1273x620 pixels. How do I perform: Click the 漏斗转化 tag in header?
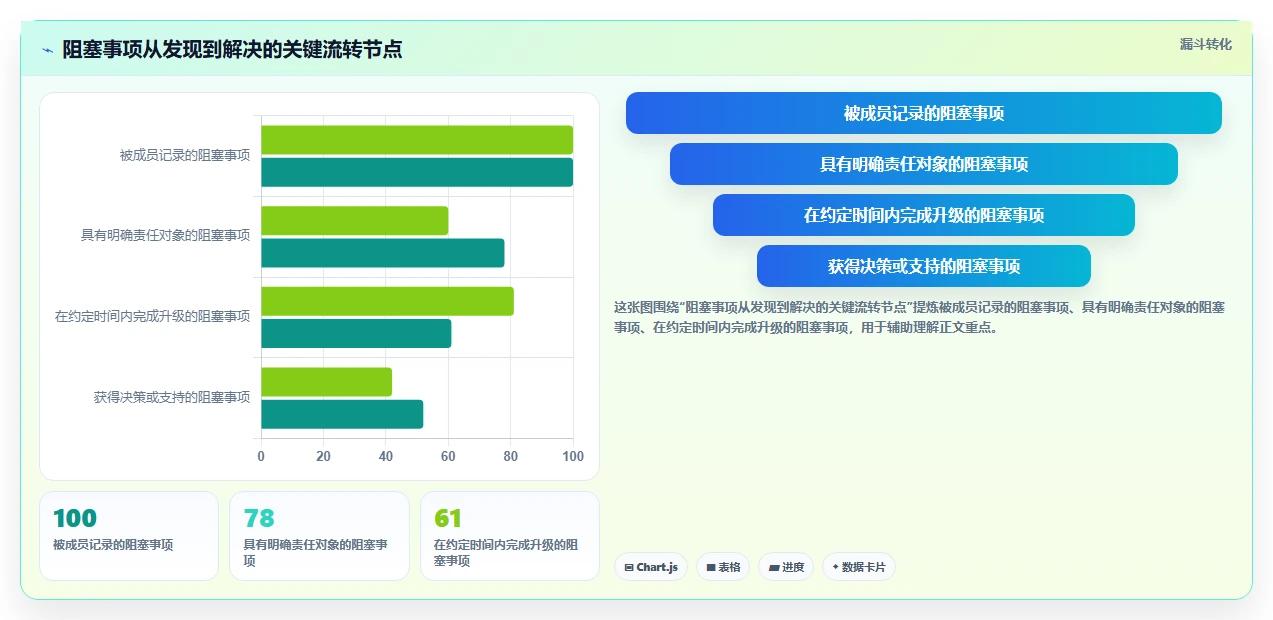pos(1205,44)
